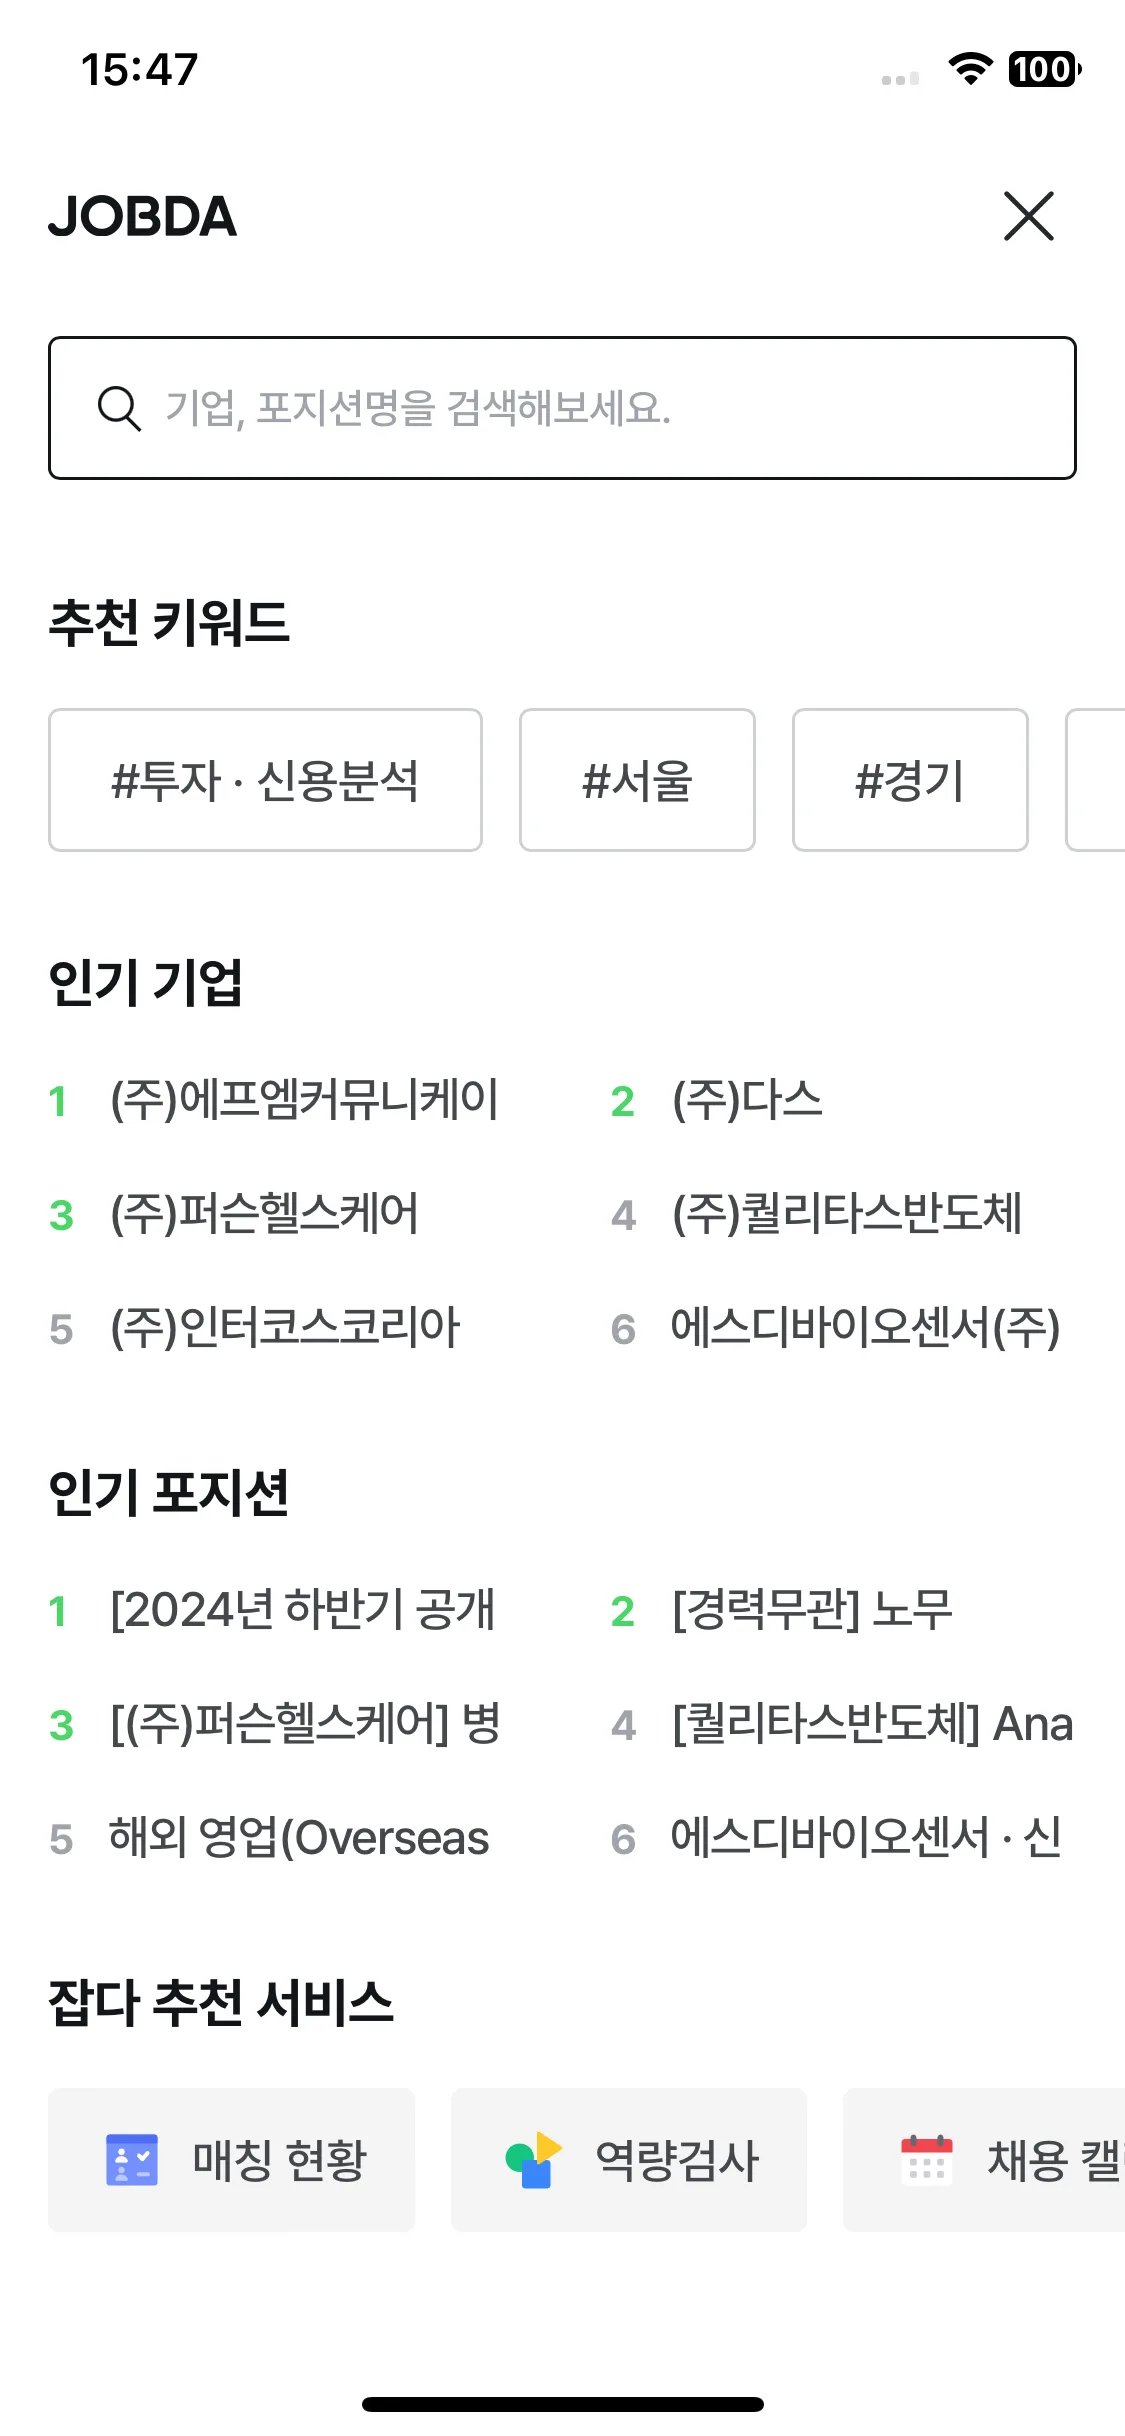Open top-ranked company (주)에프엠커뮤니케이

click(304, 1100)
